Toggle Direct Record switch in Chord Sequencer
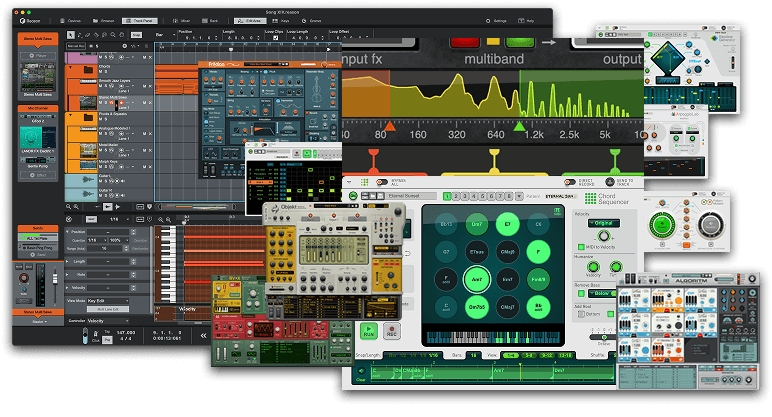Viewport: 772px width, 417px height. pos(570,182)
